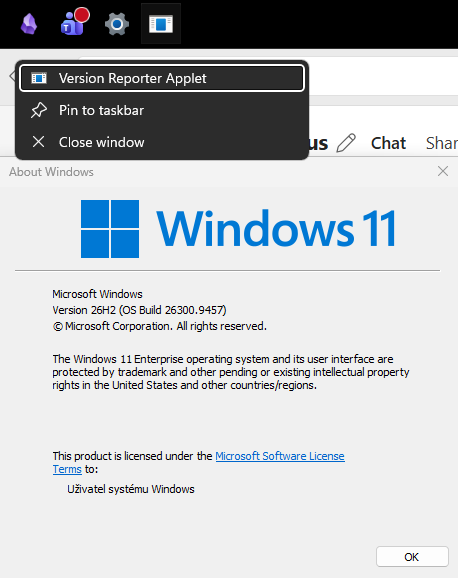Click the Terms link text
This screenshot has width=458, height=578.
click(67, 469)
